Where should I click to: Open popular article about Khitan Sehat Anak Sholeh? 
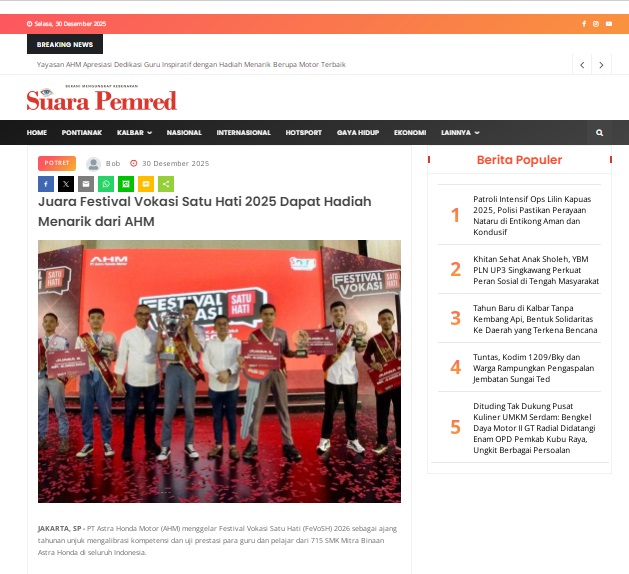click(x=536, y=269)
